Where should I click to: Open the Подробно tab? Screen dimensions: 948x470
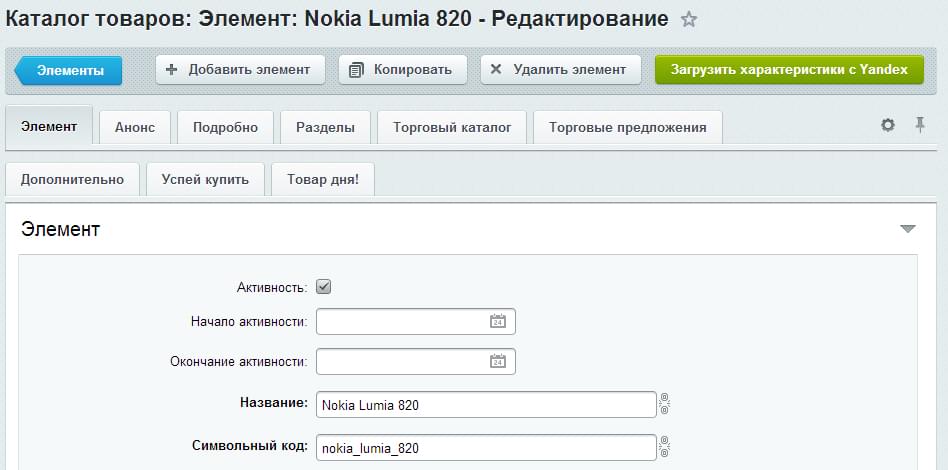(x=226, y=127)
